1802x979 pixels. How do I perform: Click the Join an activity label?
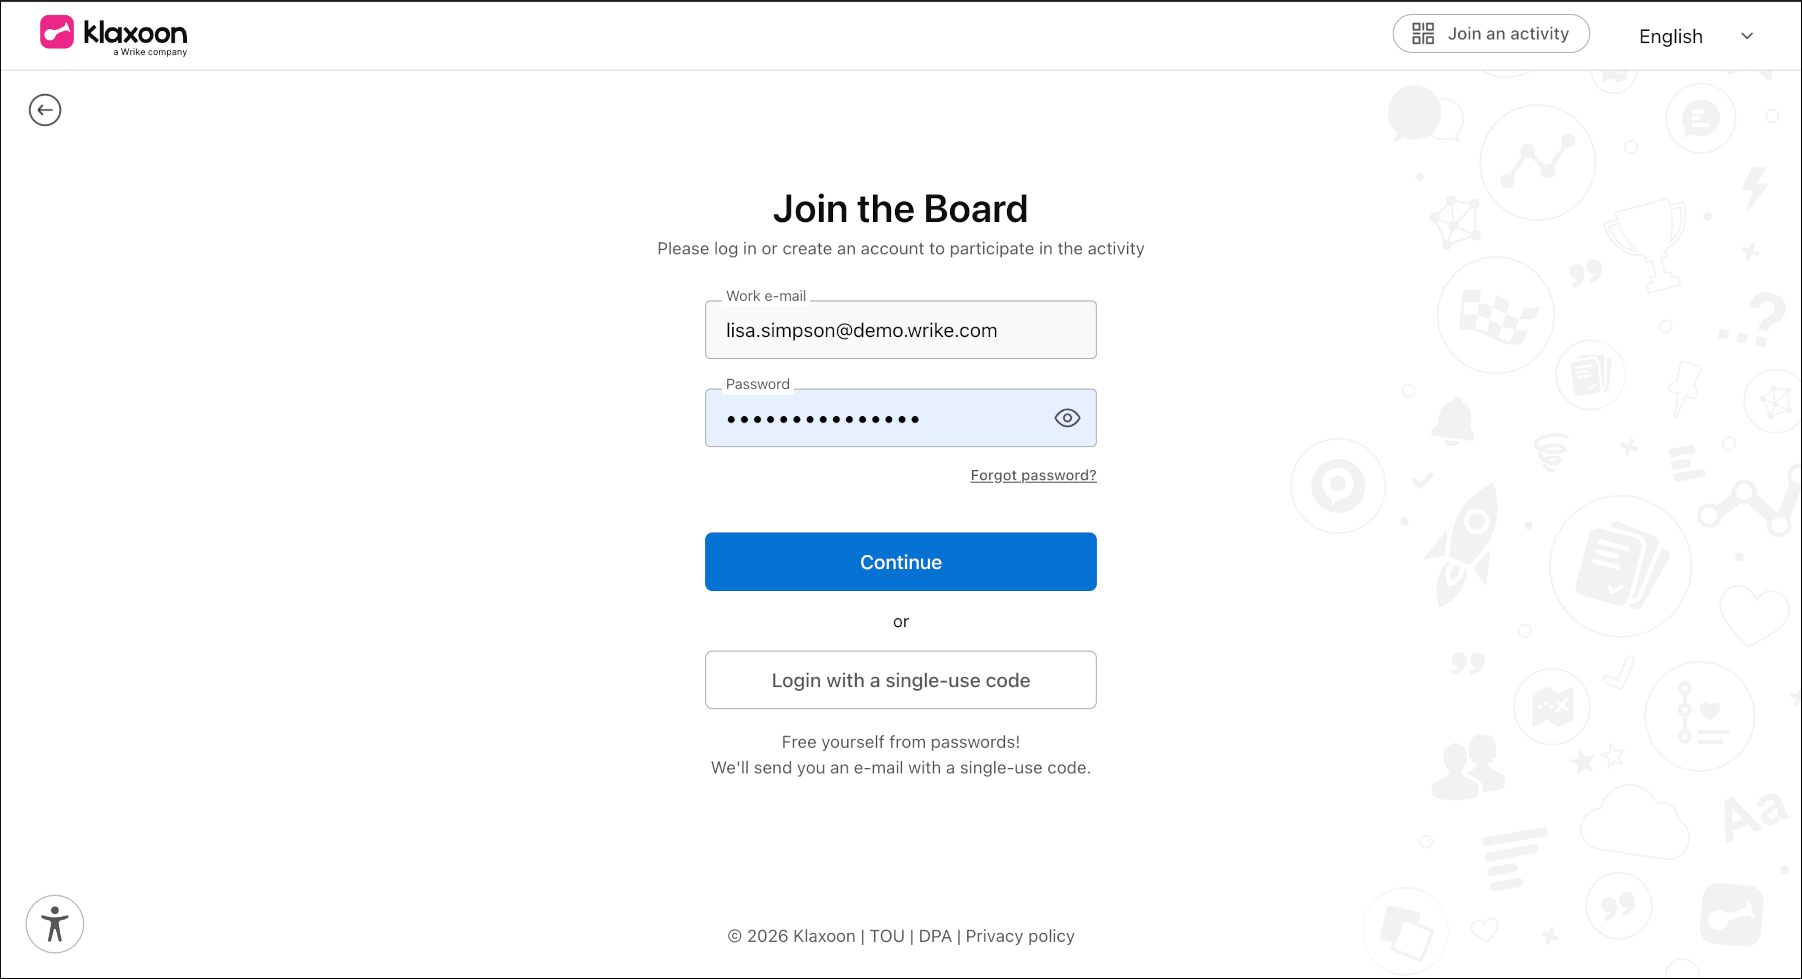pyautogui.click(x=1508, y=34)
